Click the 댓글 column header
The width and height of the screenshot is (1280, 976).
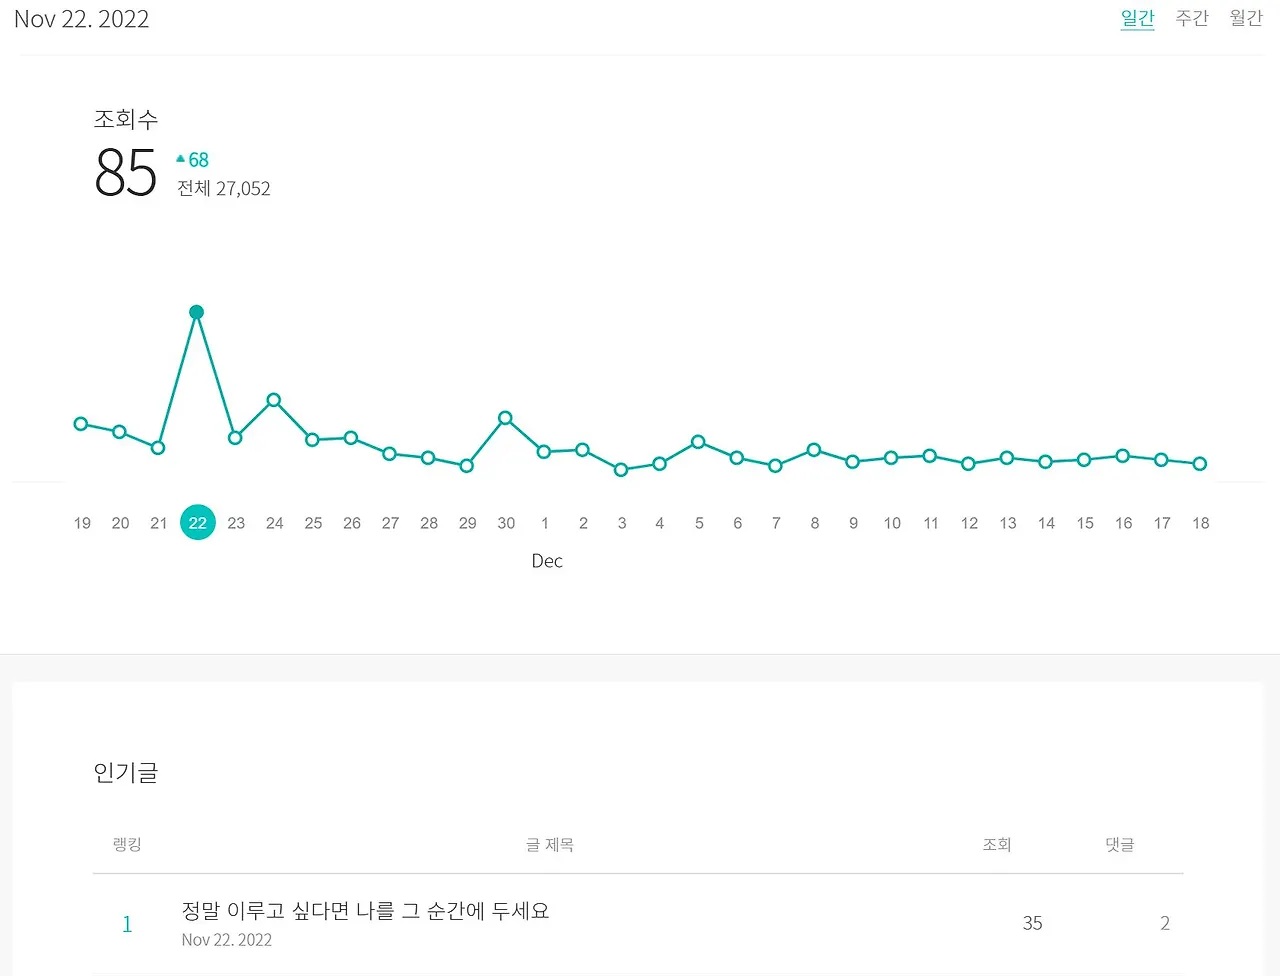[1119, 845]
